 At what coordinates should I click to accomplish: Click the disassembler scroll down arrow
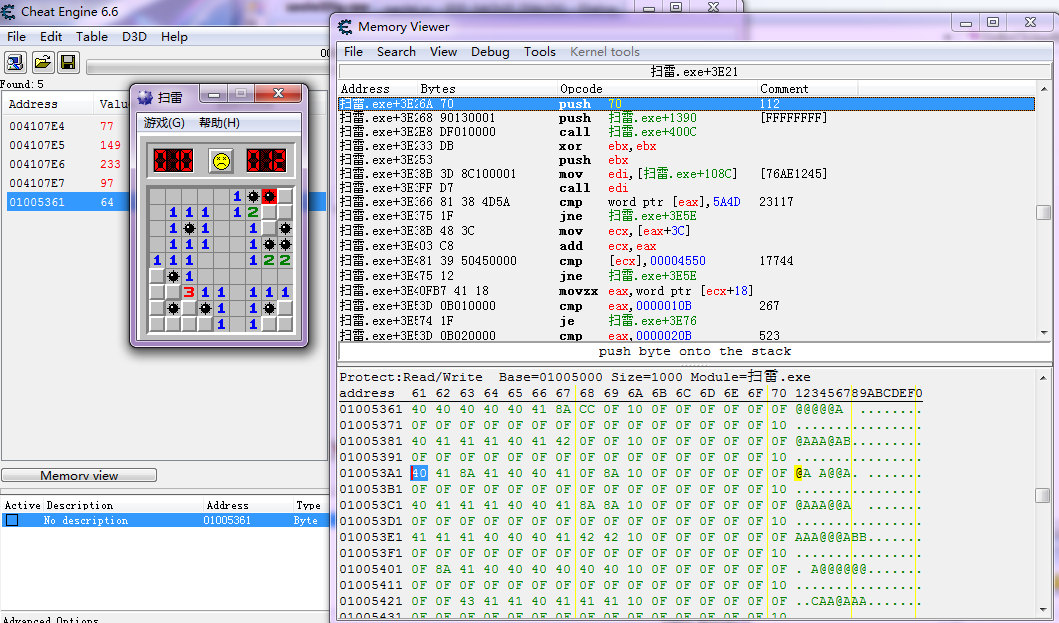coord(1043,333)
